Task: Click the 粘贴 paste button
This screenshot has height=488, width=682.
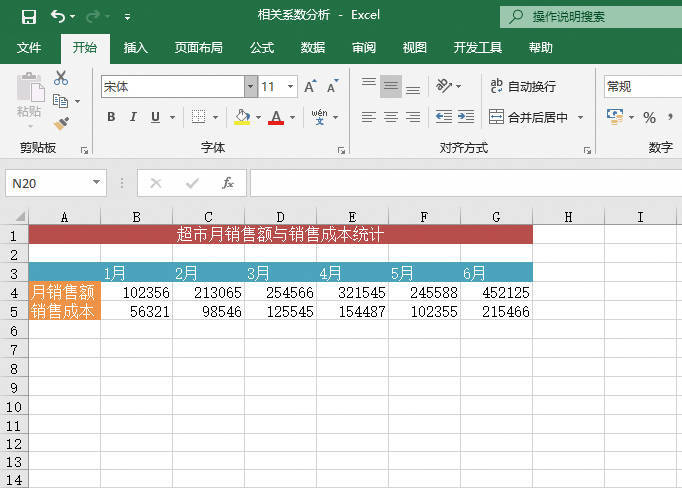Action: pos(29,100)
